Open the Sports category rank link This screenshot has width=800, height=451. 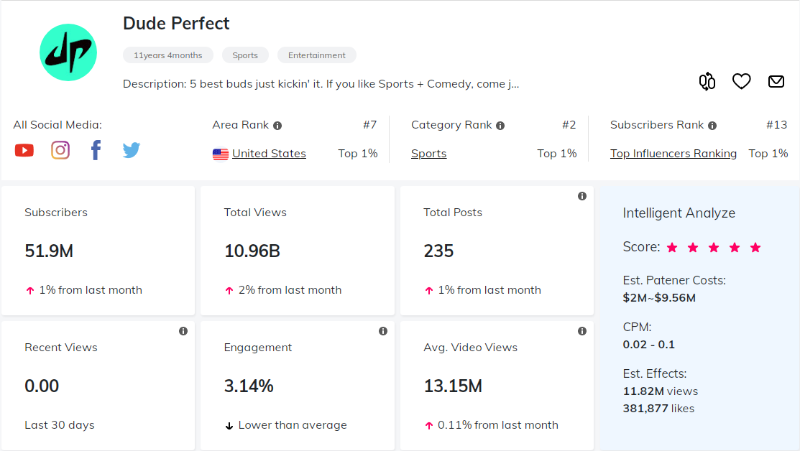tap(429, 154)
